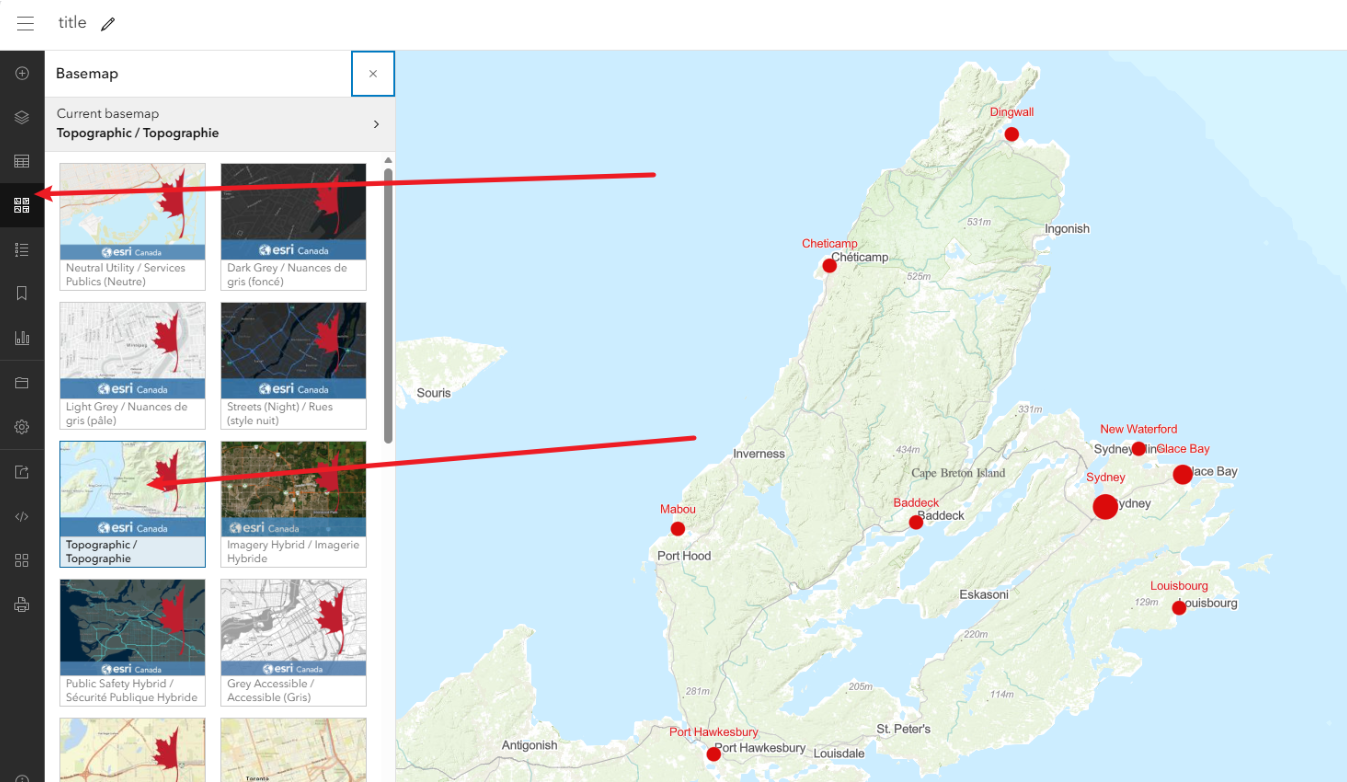Screen dimensions: 1347x782
Task: Select the Basemap icon in sidebar
Action: point(22,205)
